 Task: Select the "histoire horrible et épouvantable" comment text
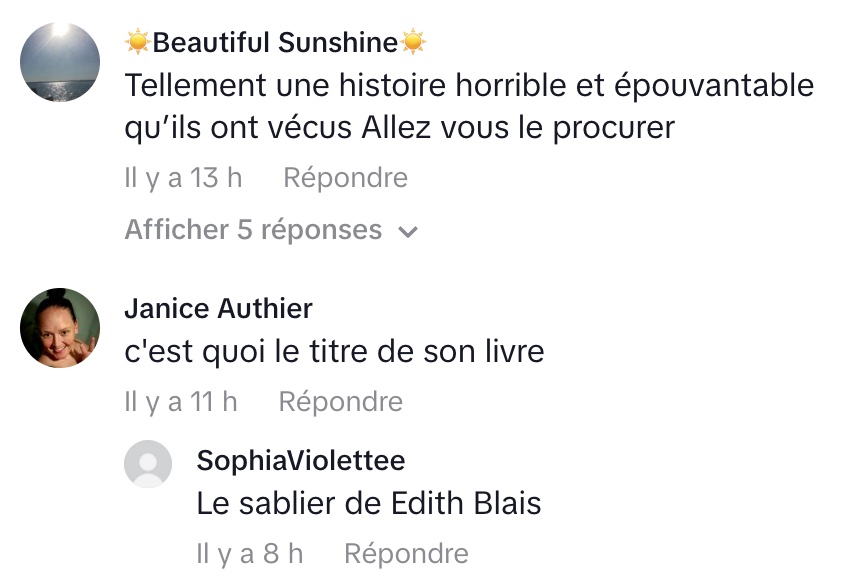tap(468, 86)
